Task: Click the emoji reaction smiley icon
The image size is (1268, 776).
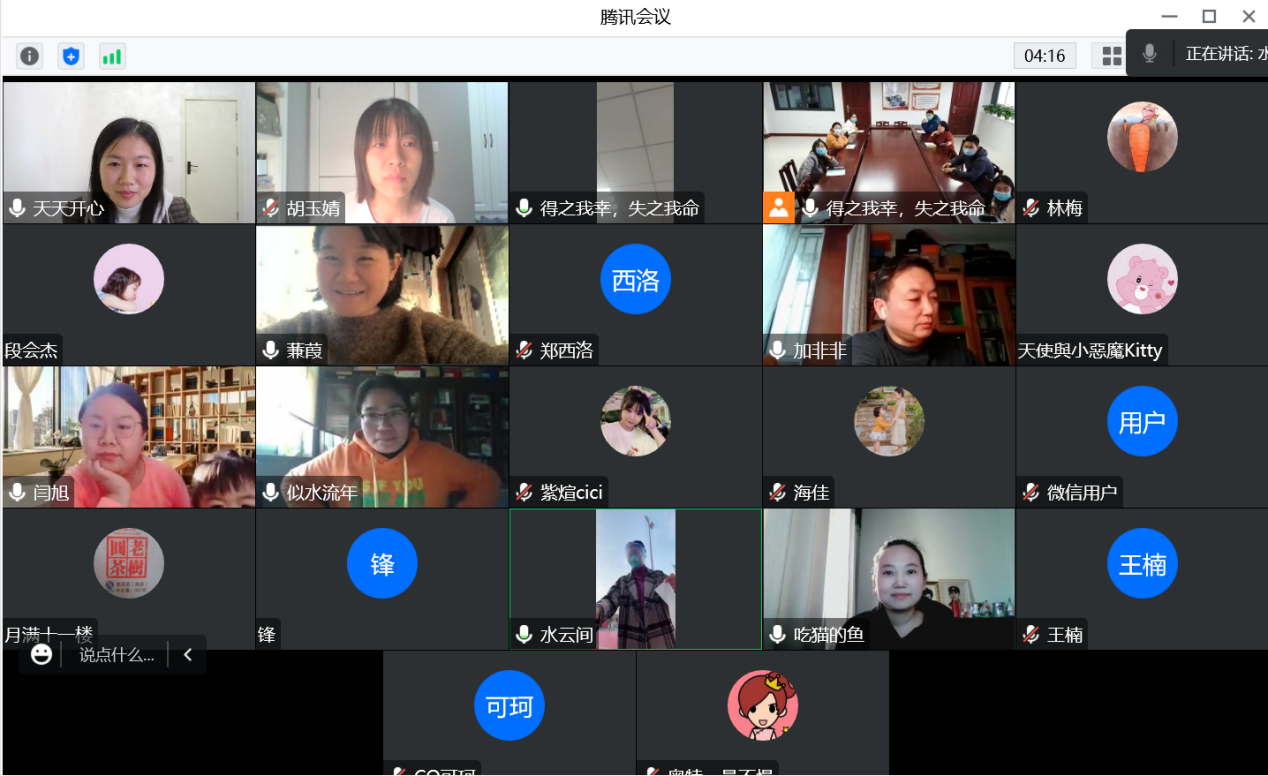Action: [x=41, y=654]
